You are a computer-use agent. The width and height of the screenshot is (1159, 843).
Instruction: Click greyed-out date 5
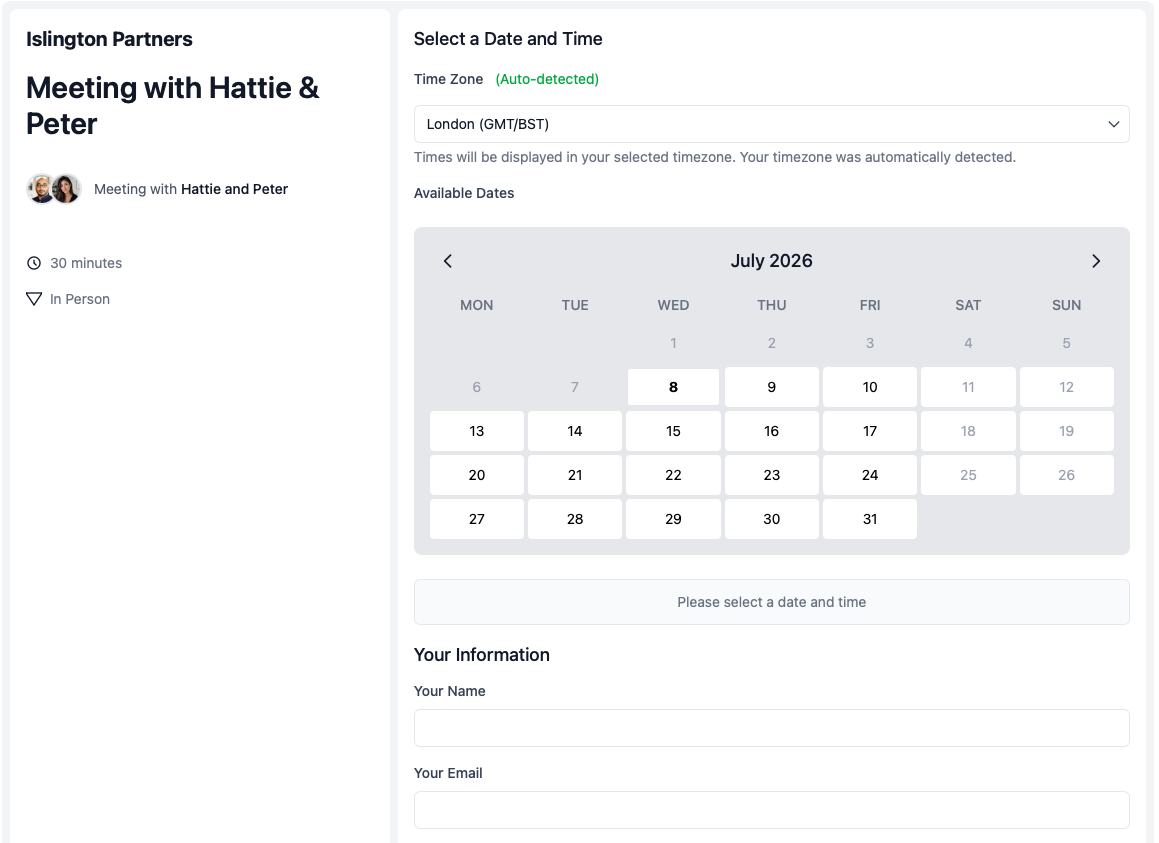click(x=1067, y=343)
